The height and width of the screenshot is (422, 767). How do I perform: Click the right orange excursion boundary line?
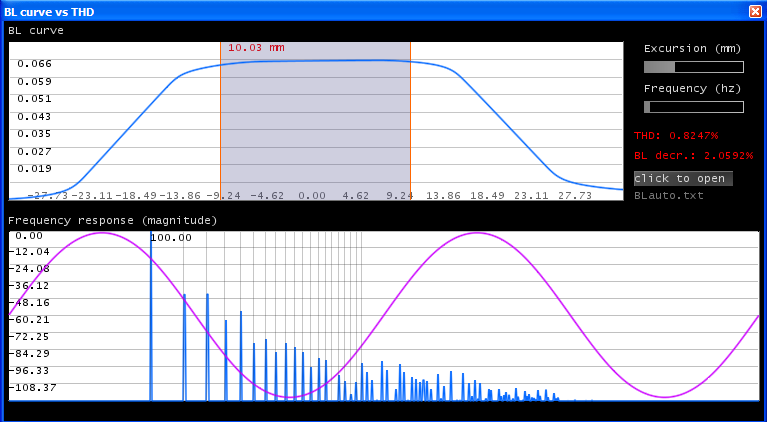click(x=410, y=121)
